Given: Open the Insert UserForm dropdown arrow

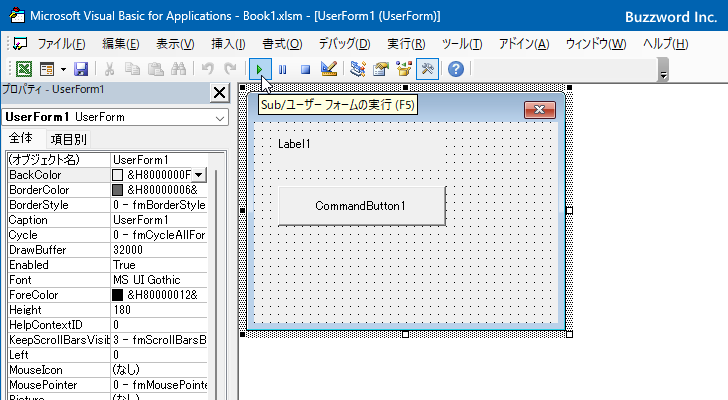Looking at the screenshot, I should 64,70.
